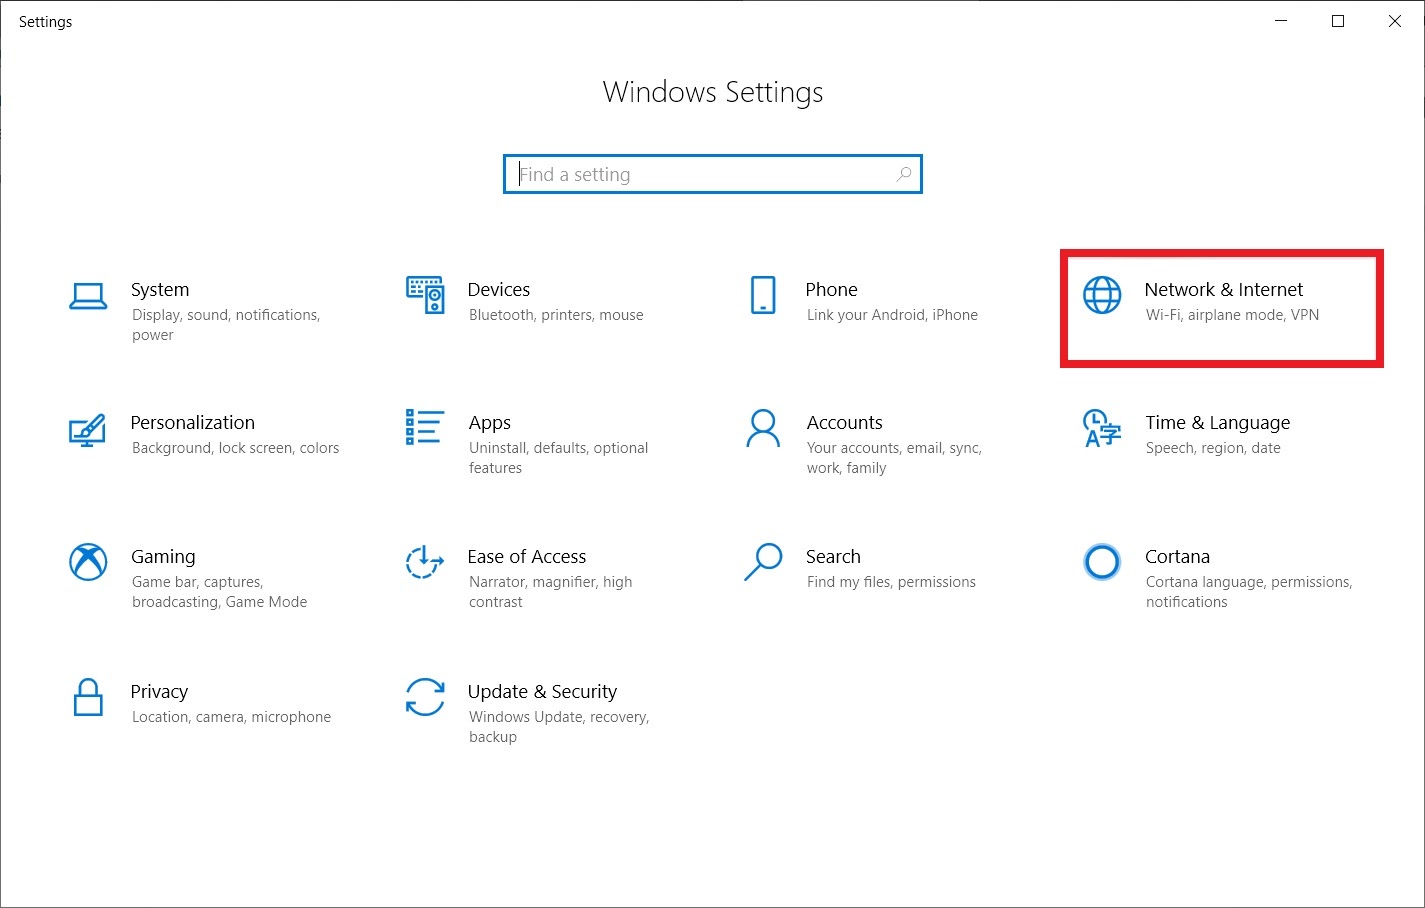Open the System laptop icon
Viewport: 1425px width, 908px height.
pyautogui.click(x=88, y=296)
